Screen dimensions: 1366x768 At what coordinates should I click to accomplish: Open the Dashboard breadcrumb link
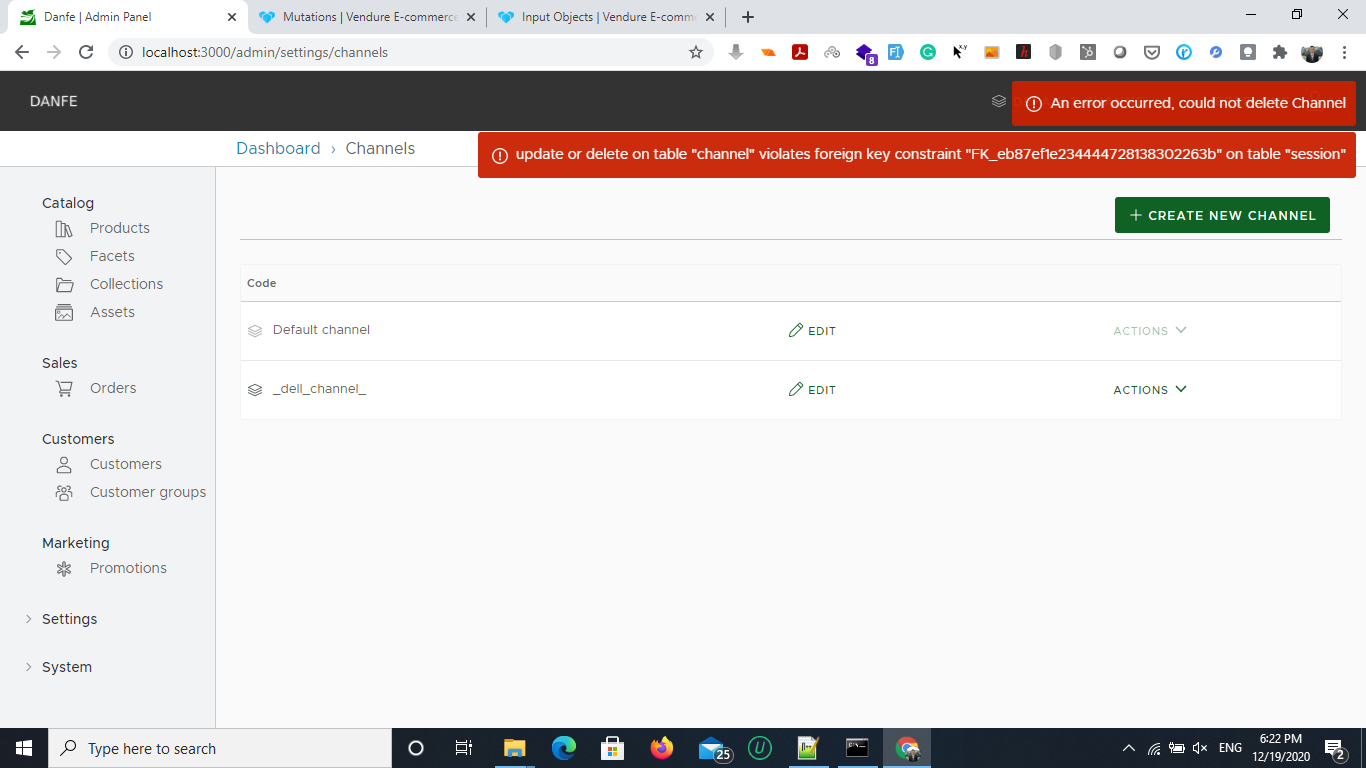[x=278, y=148]
